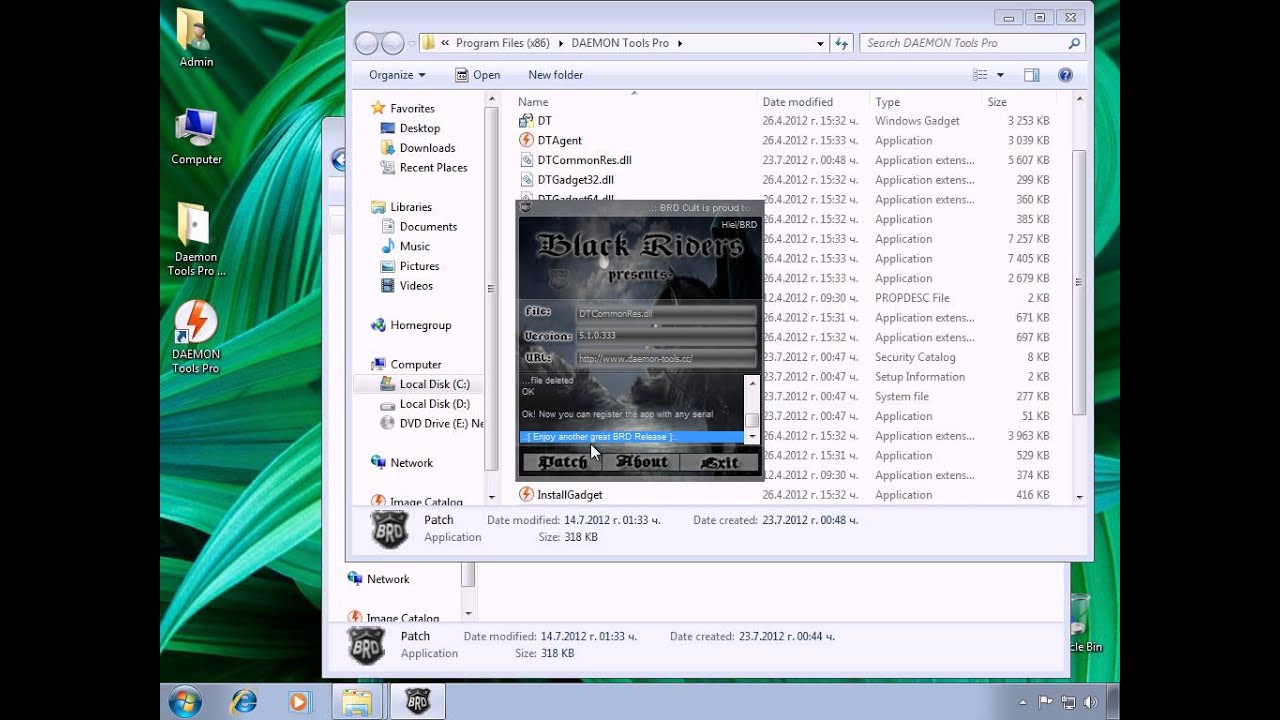Toggle the preview pane icon
The height and width of the screenshot is (720, 1280).
pos(1032,75)
